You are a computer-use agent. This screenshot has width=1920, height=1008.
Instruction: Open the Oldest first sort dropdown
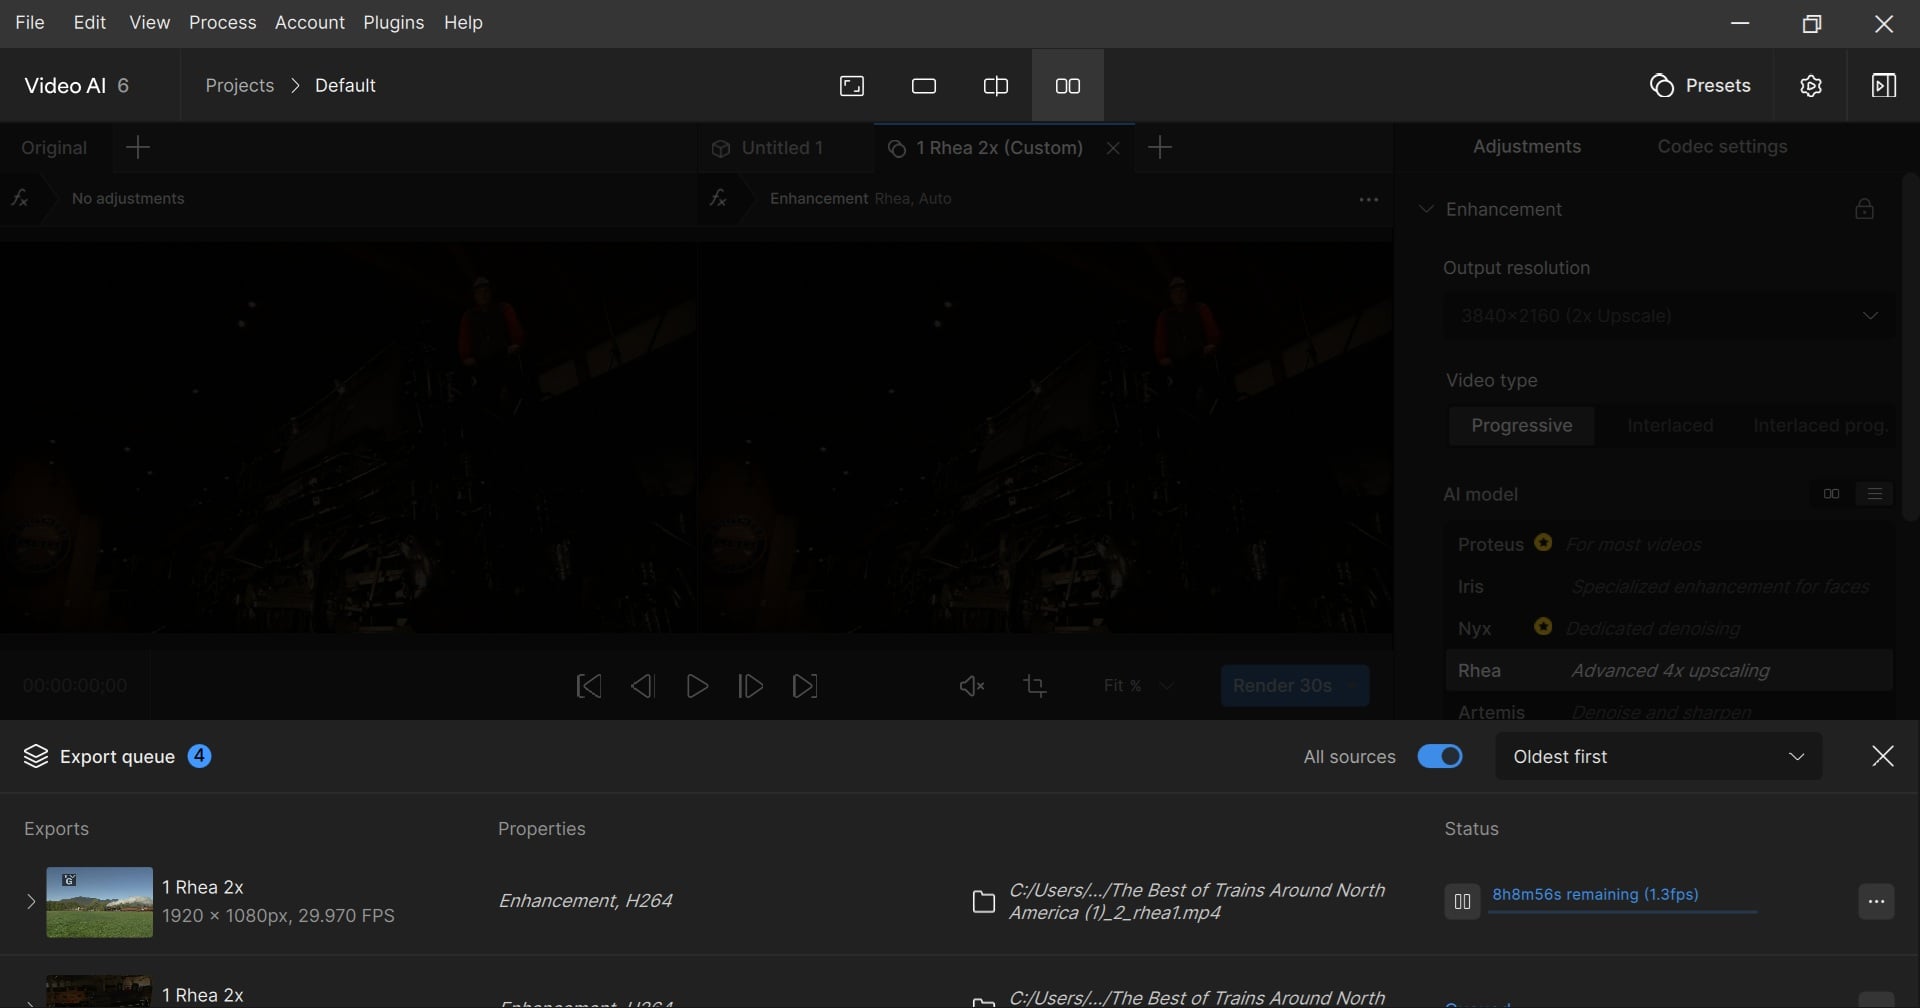pos(1658,757)
